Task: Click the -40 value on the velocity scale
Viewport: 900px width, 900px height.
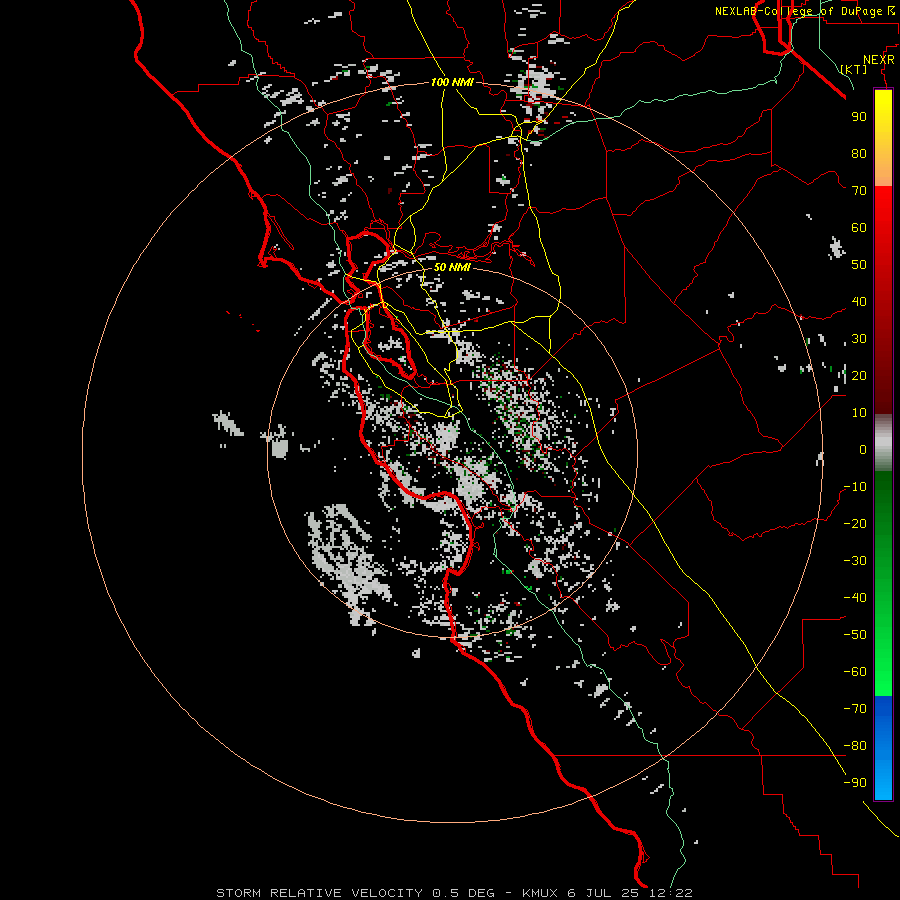Action: click(x=855, y=598)
